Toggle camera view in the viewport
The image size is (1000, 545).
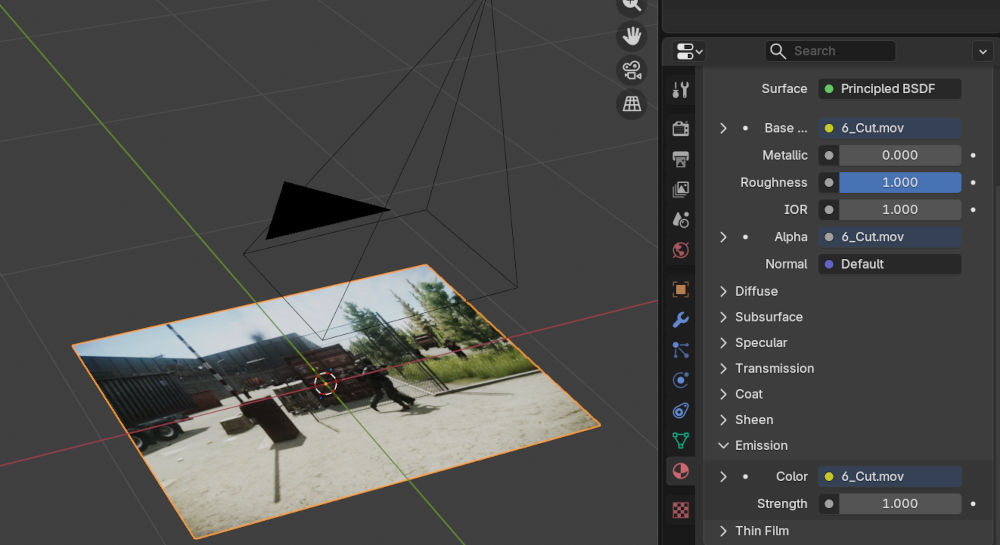[x=631, y=70]
